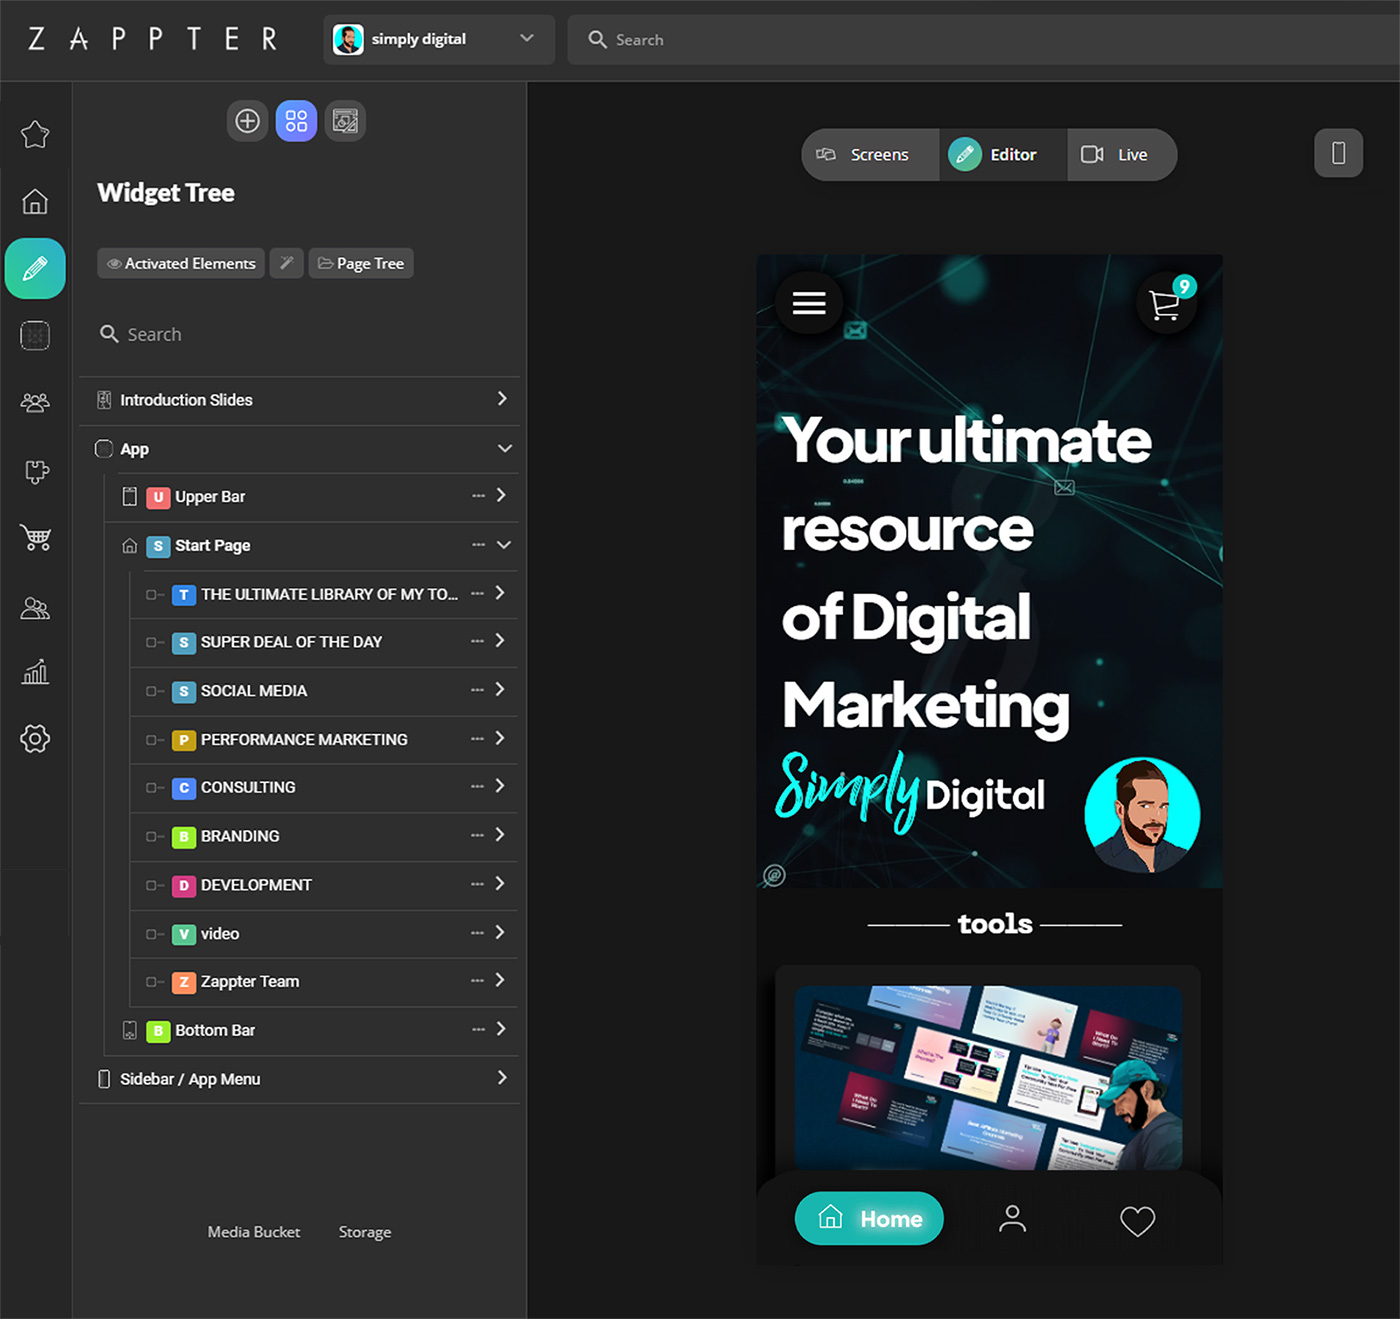Collapse the Start Page chevron

[x=504, y=545]
